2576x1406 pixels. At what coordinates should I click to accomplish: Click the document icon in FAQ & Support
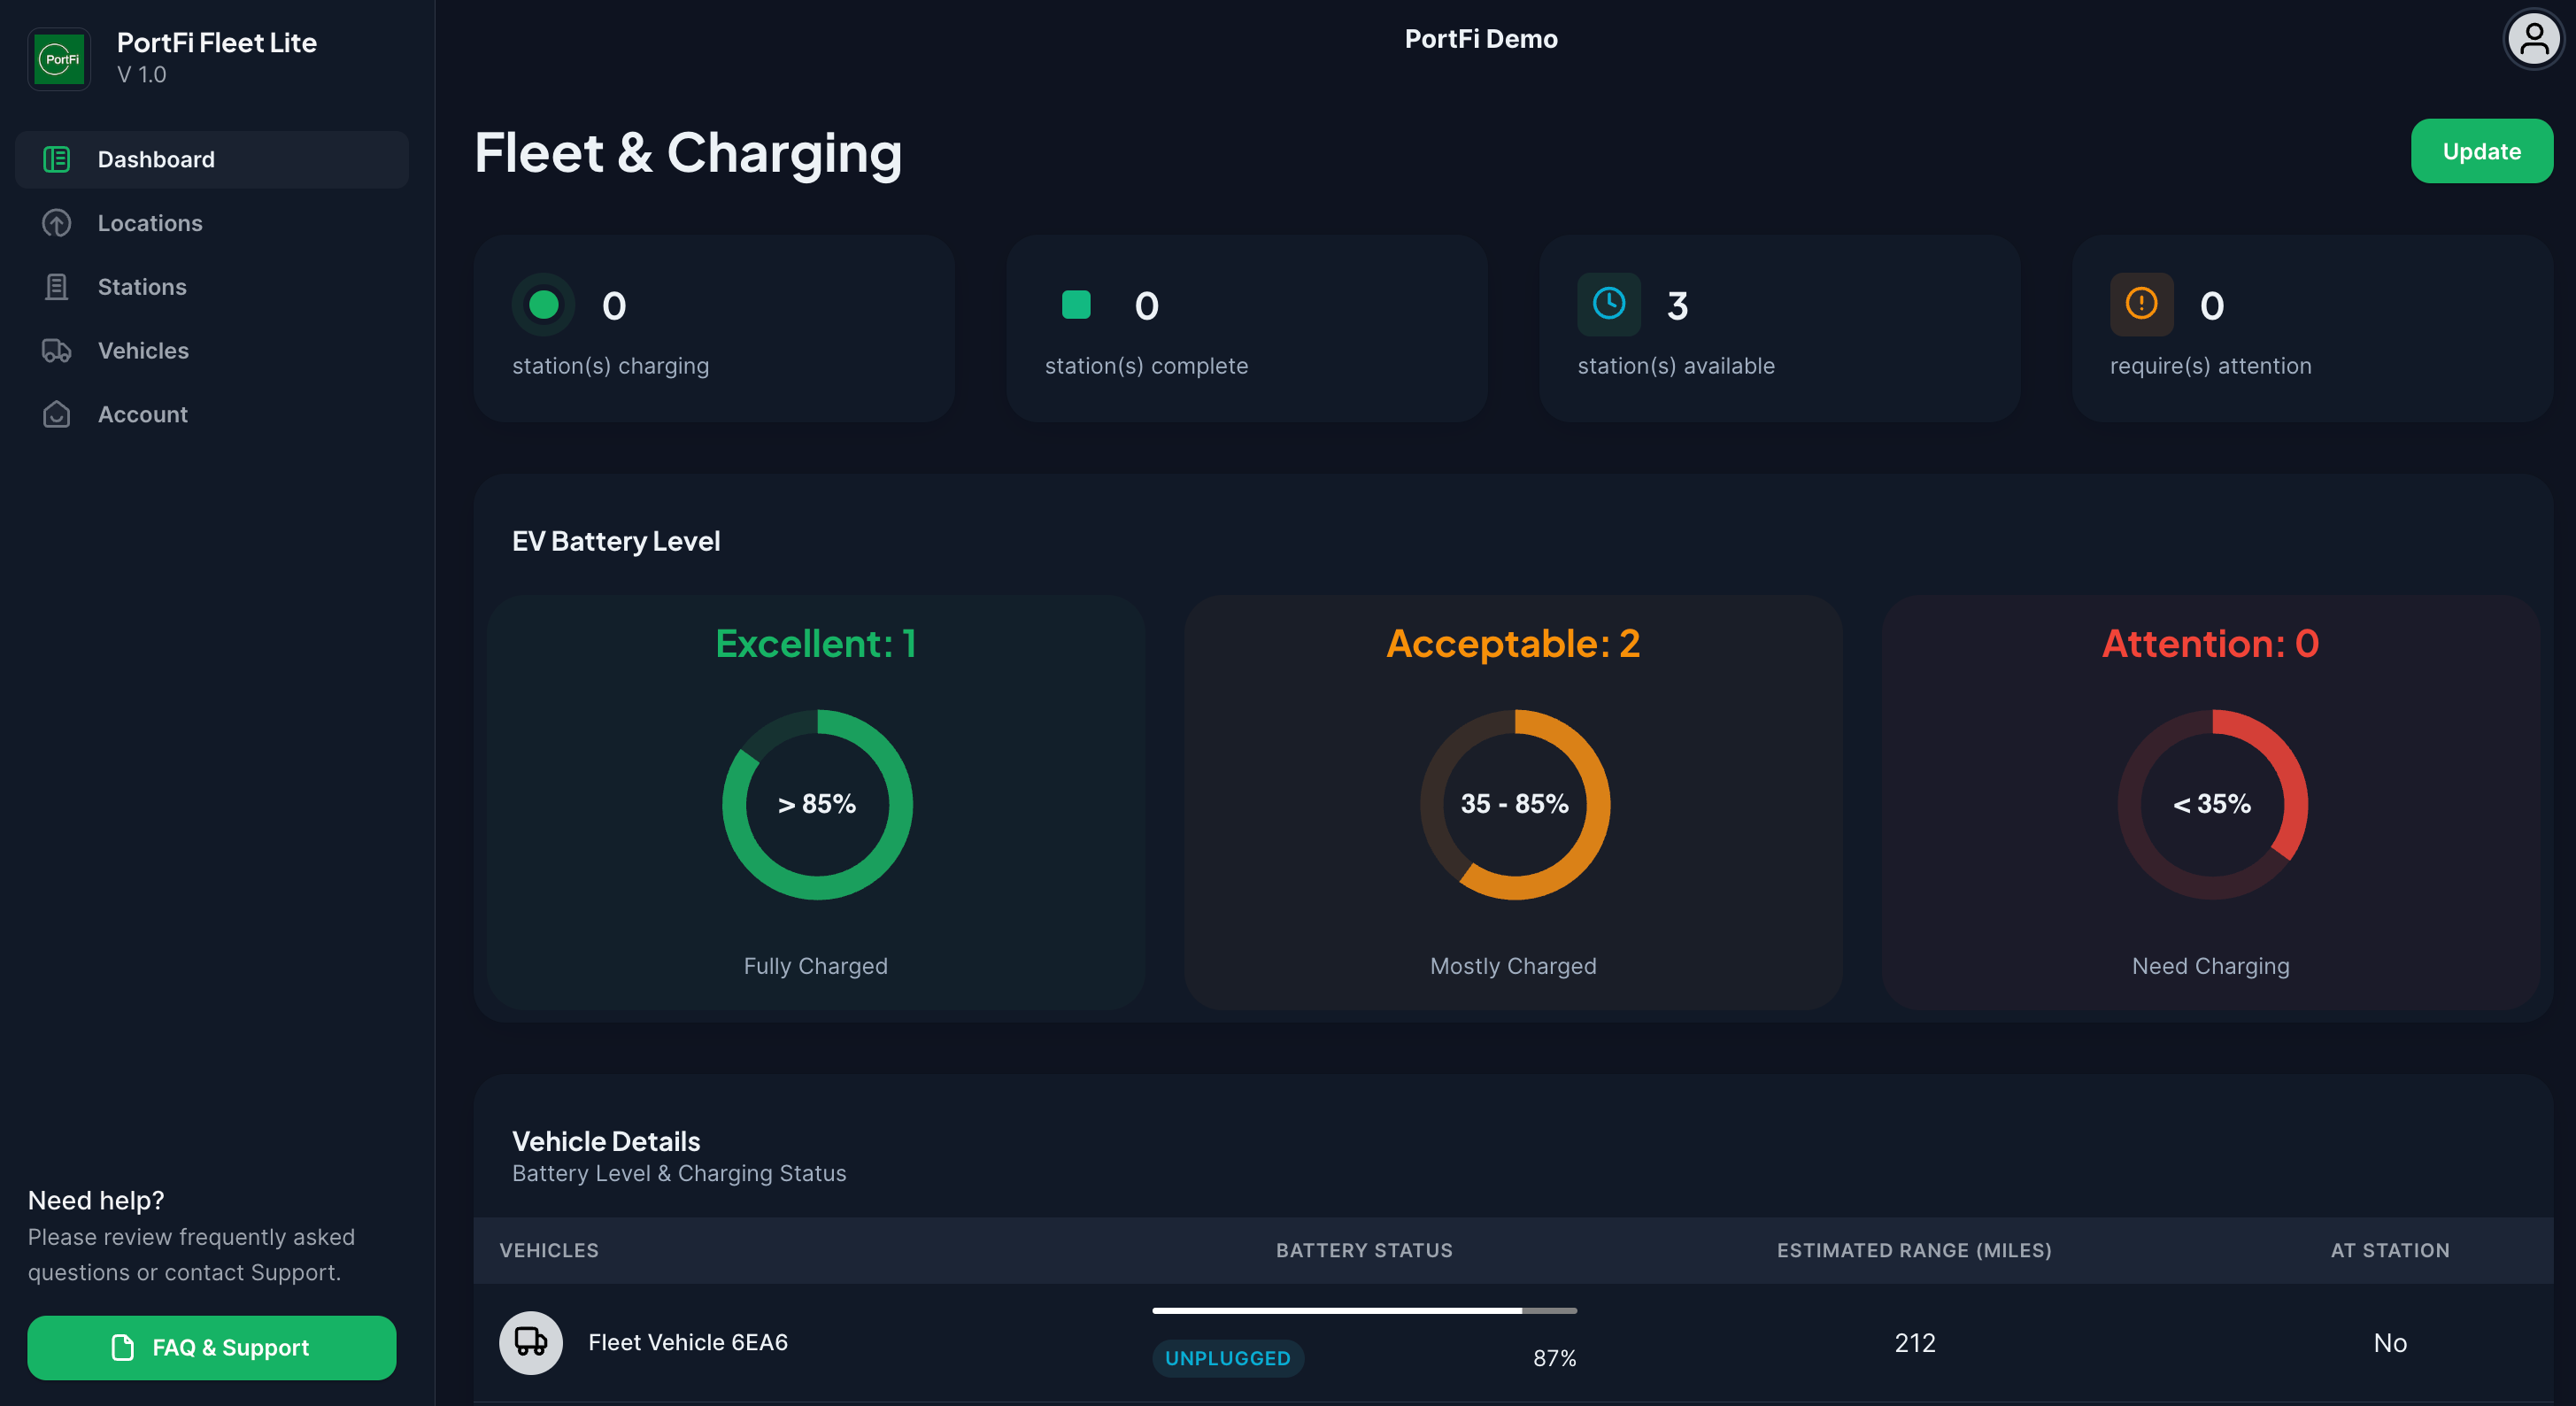click(x=122, y=1347)
